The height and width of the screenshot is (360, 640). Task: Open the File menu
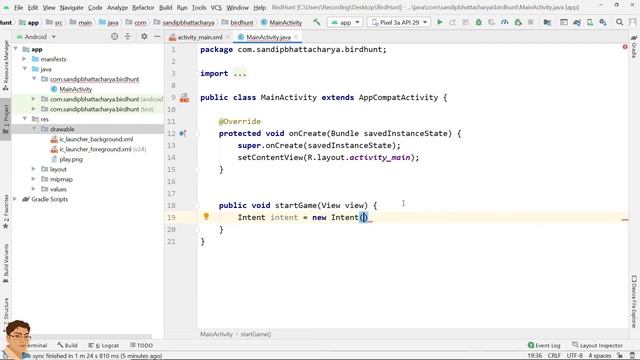18,7
